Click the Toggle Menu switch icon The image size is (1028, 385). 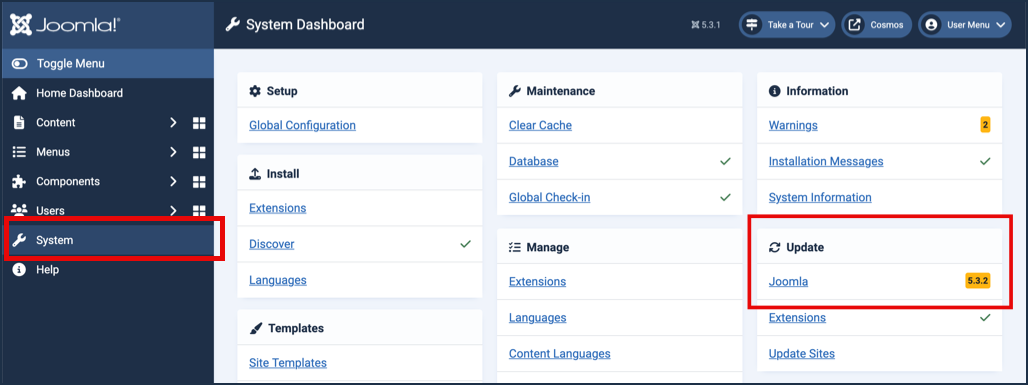[20, 64]
